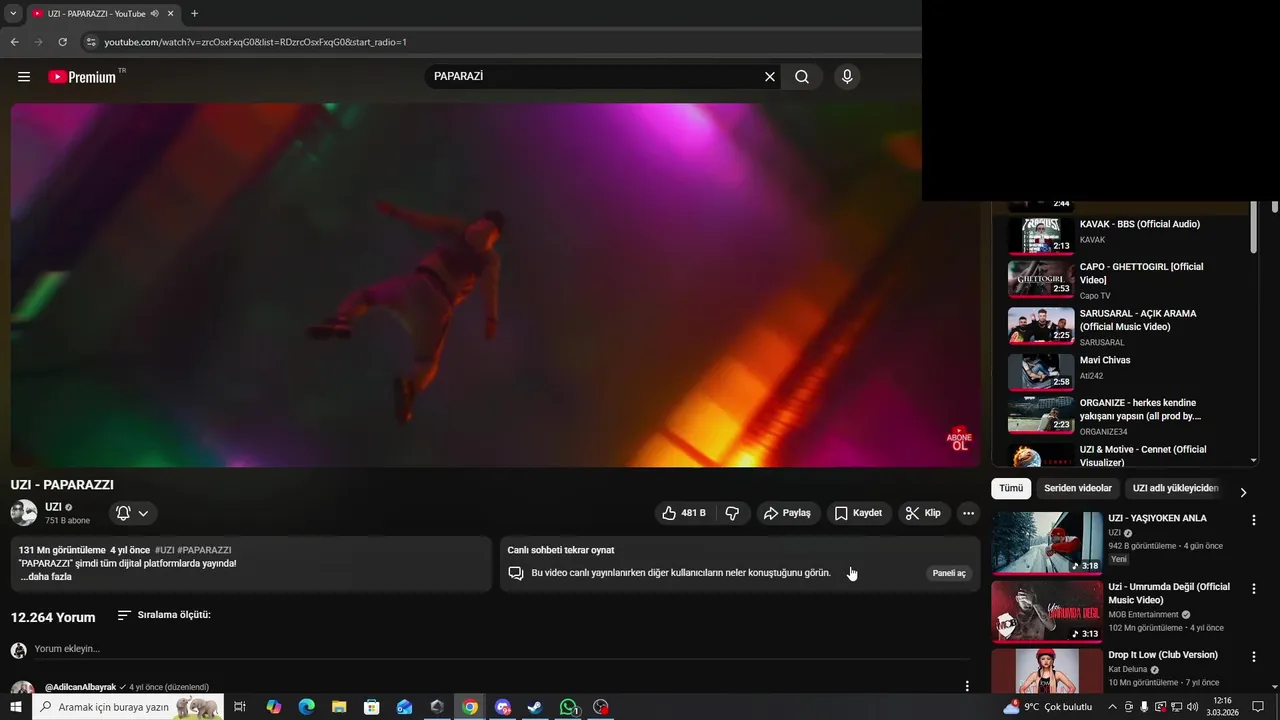
Task: Open the Sıralama ölçütü sort dropdown
Action: tap(164, 615)
